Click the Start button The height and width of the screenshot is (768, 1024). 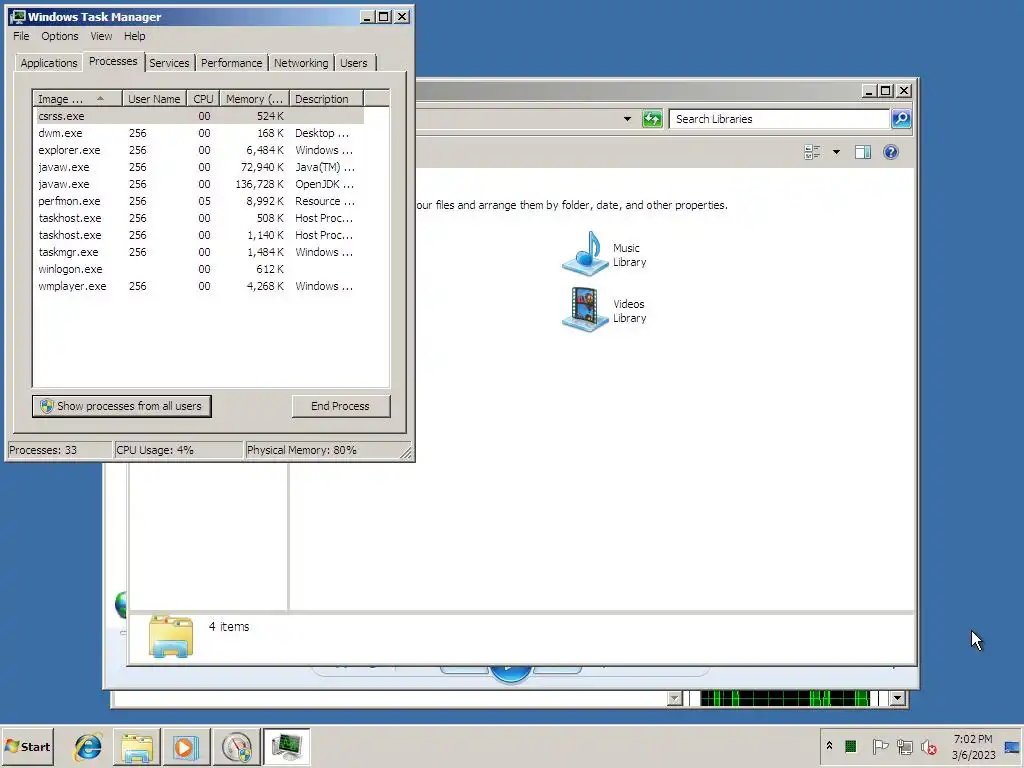point(28,746)
